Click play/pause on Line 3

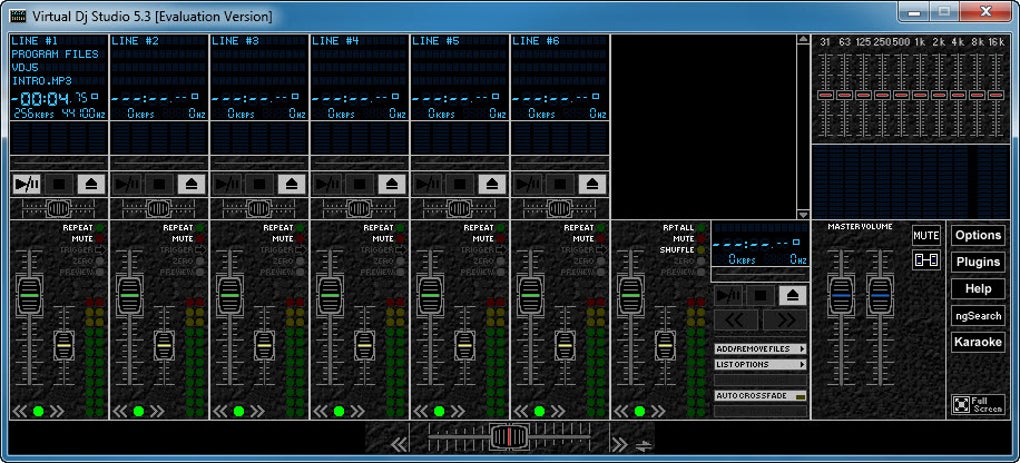(227, 184)
